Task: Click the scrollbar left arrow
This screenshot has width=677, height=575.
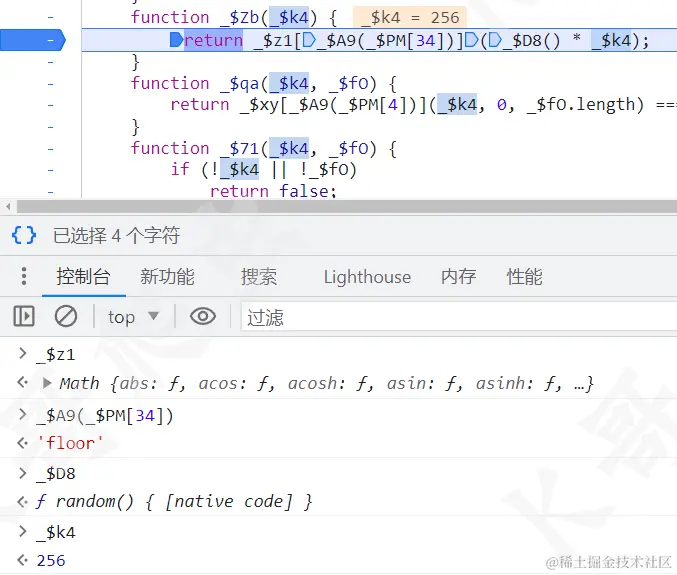Action: pyautogui.click(x=8, y=206)
